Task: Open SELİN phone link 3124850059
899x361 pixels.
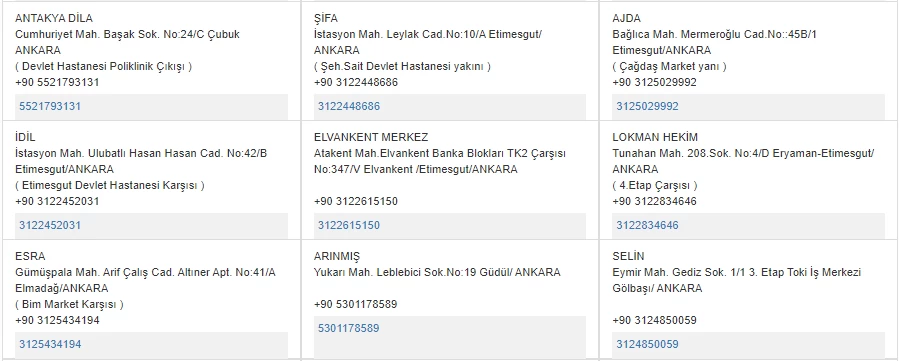Action: [647, 344]
